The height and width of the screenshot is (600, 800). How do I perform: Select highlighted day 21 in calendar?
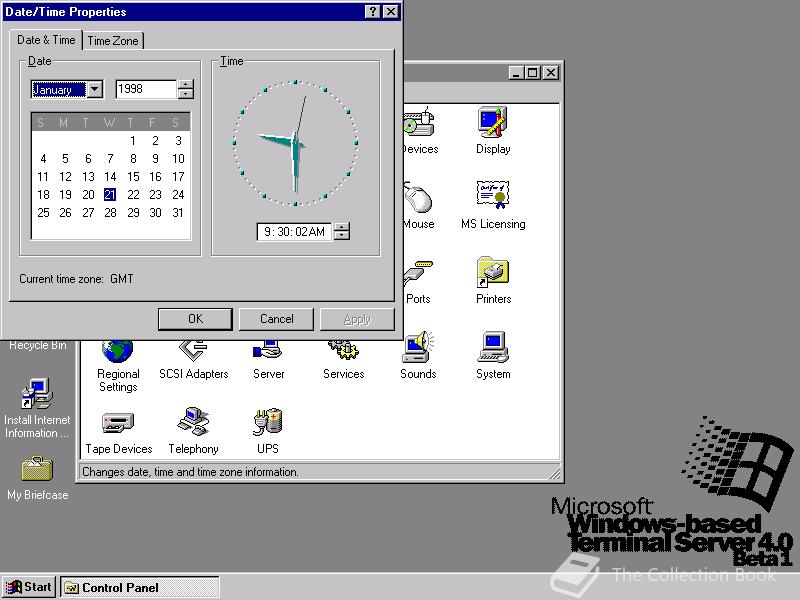click(x=110, y=194)
